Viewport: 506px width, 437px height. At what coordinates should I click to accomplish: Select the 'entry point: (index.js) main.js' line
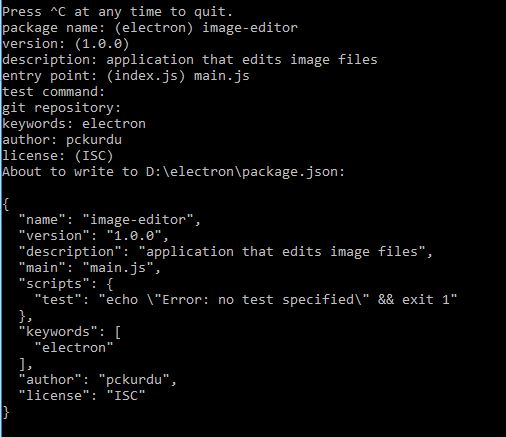[x=126, y=76]
